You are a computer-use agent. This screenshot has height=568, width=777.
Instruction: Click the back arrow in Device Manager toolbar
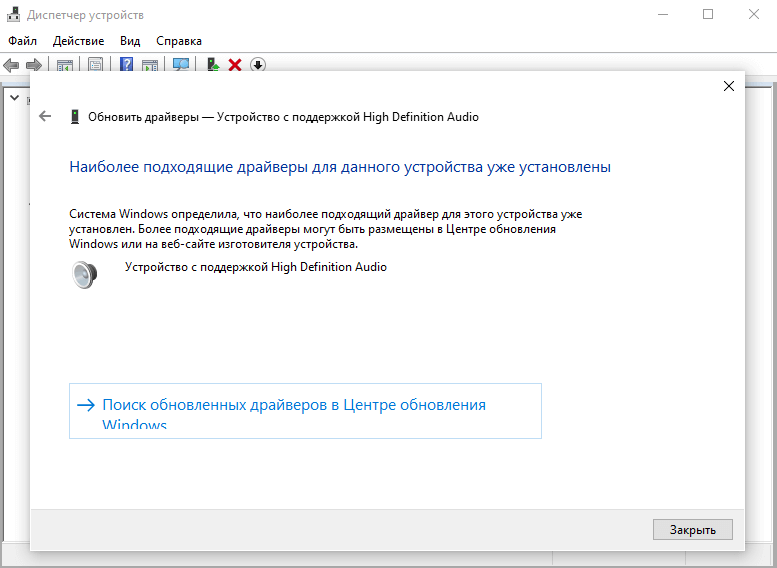[11, 65]
